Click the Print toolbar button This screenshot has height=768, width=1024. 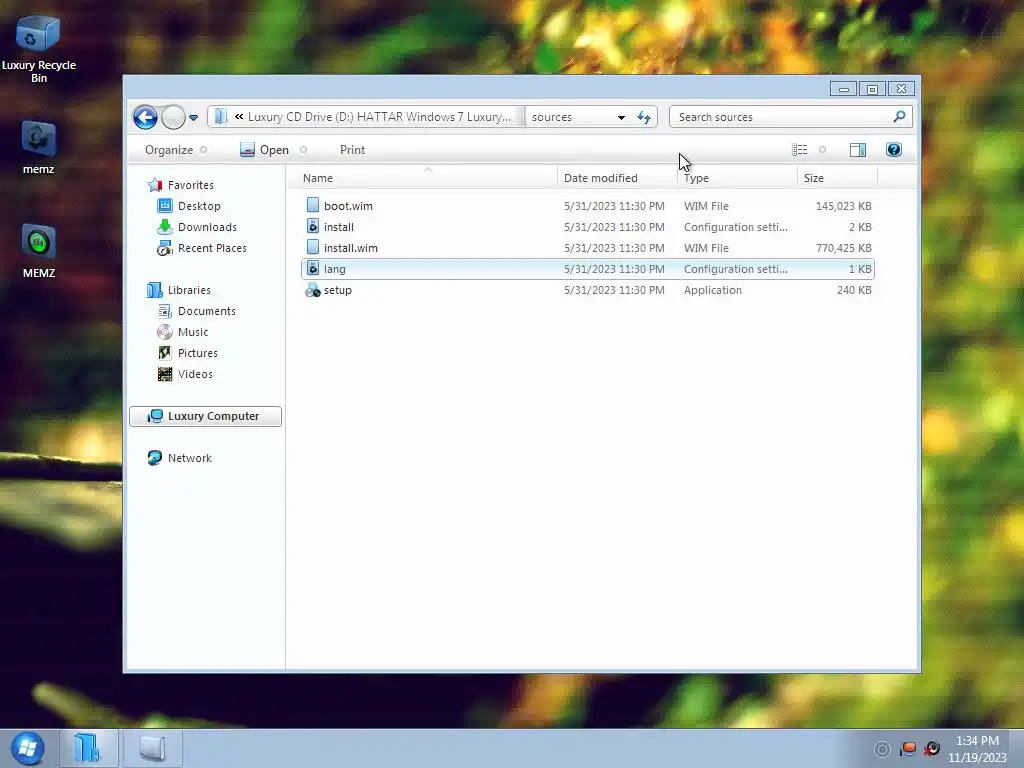[x=353, y=150]
